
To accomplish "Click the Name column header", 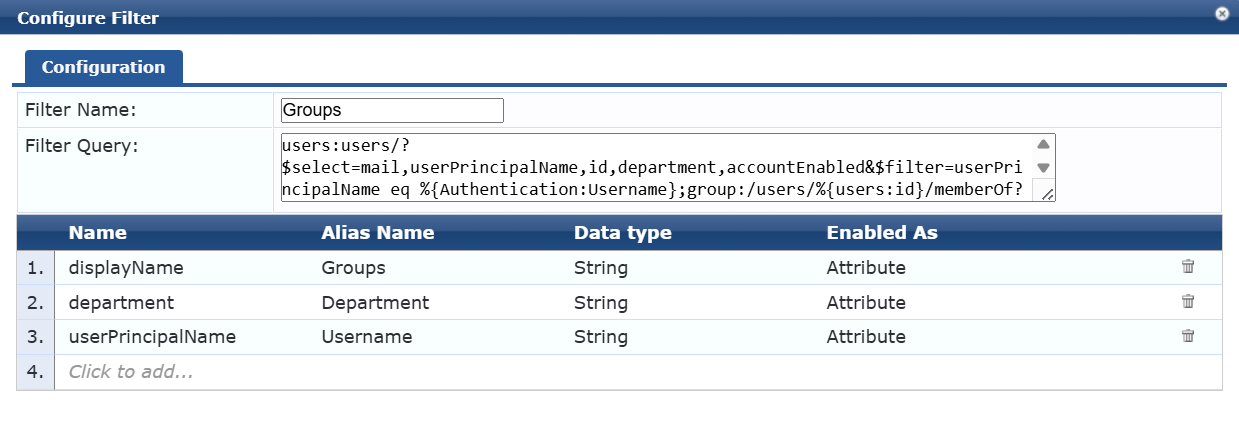I will click(x=97, y=233).
